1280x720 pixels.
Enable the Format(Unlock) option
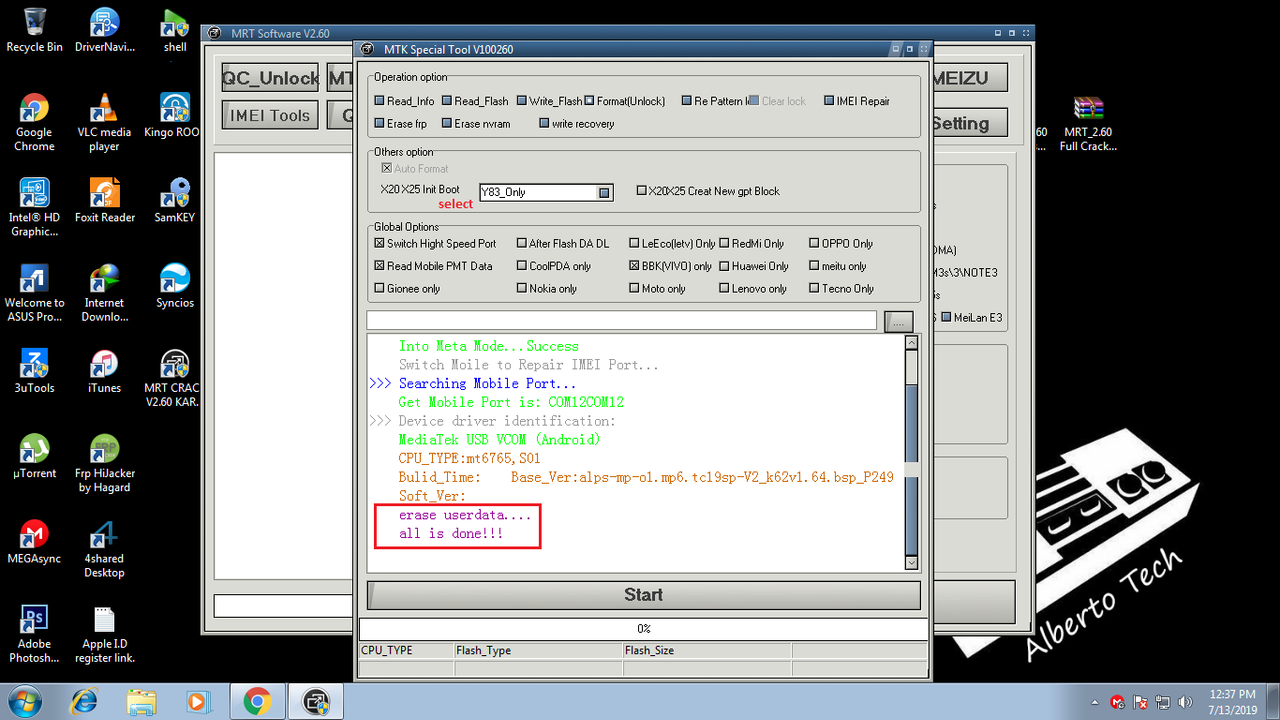[x=590, y=101]
